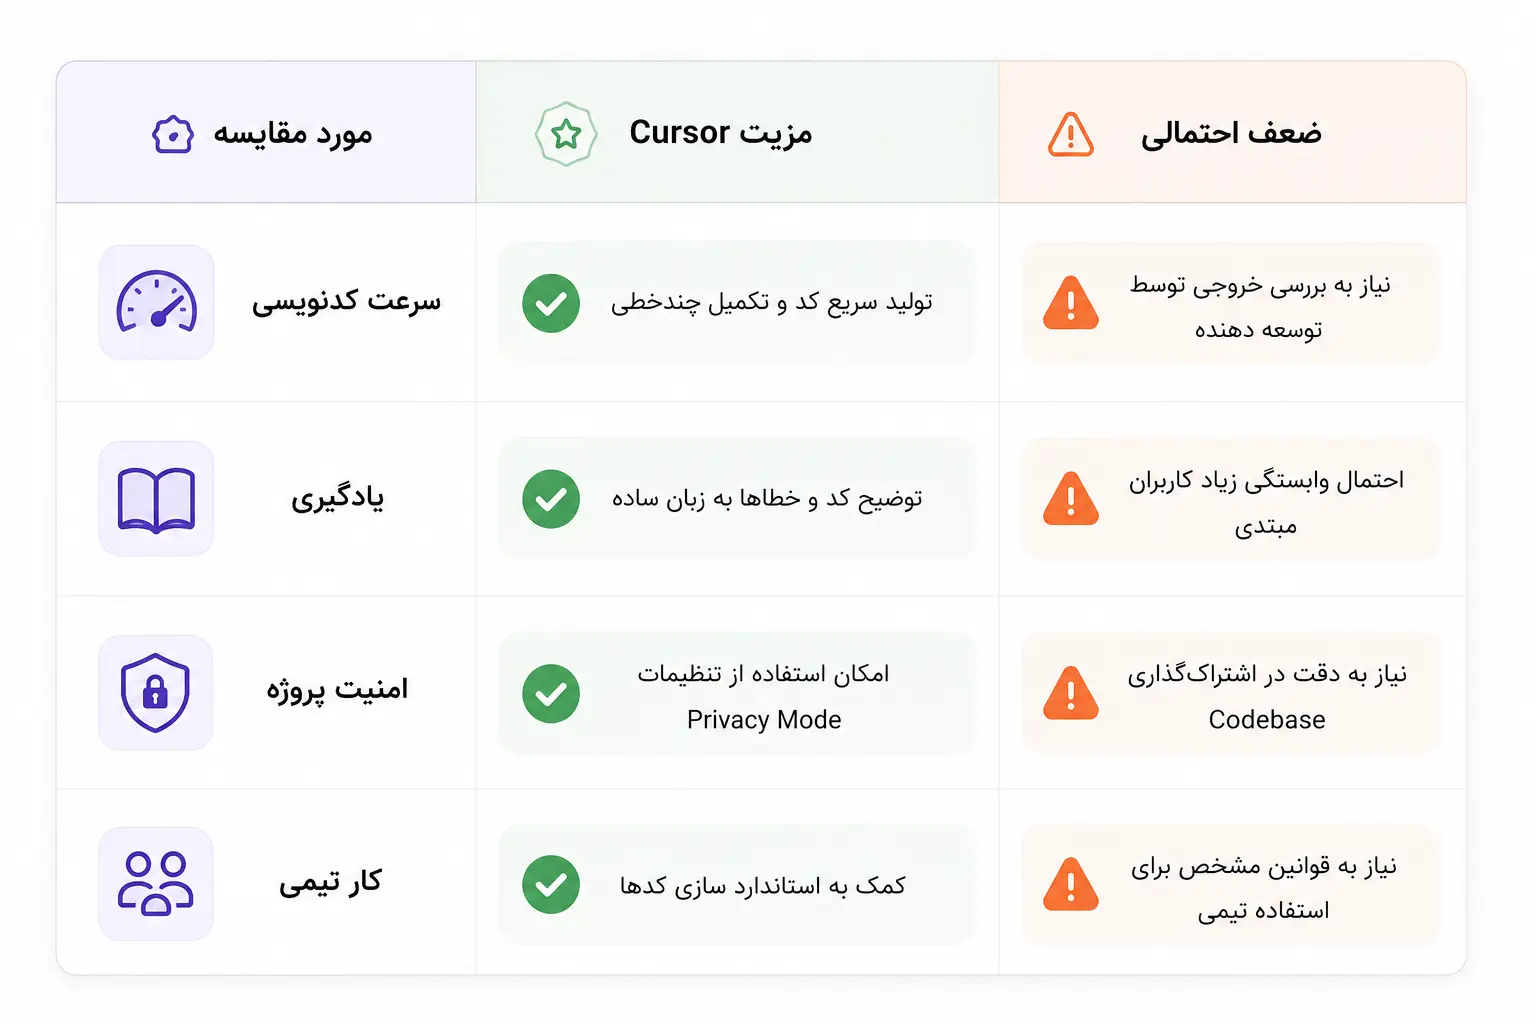
Task: Click the speedometer icon for coding speed
Action: [x=157, y=301]
